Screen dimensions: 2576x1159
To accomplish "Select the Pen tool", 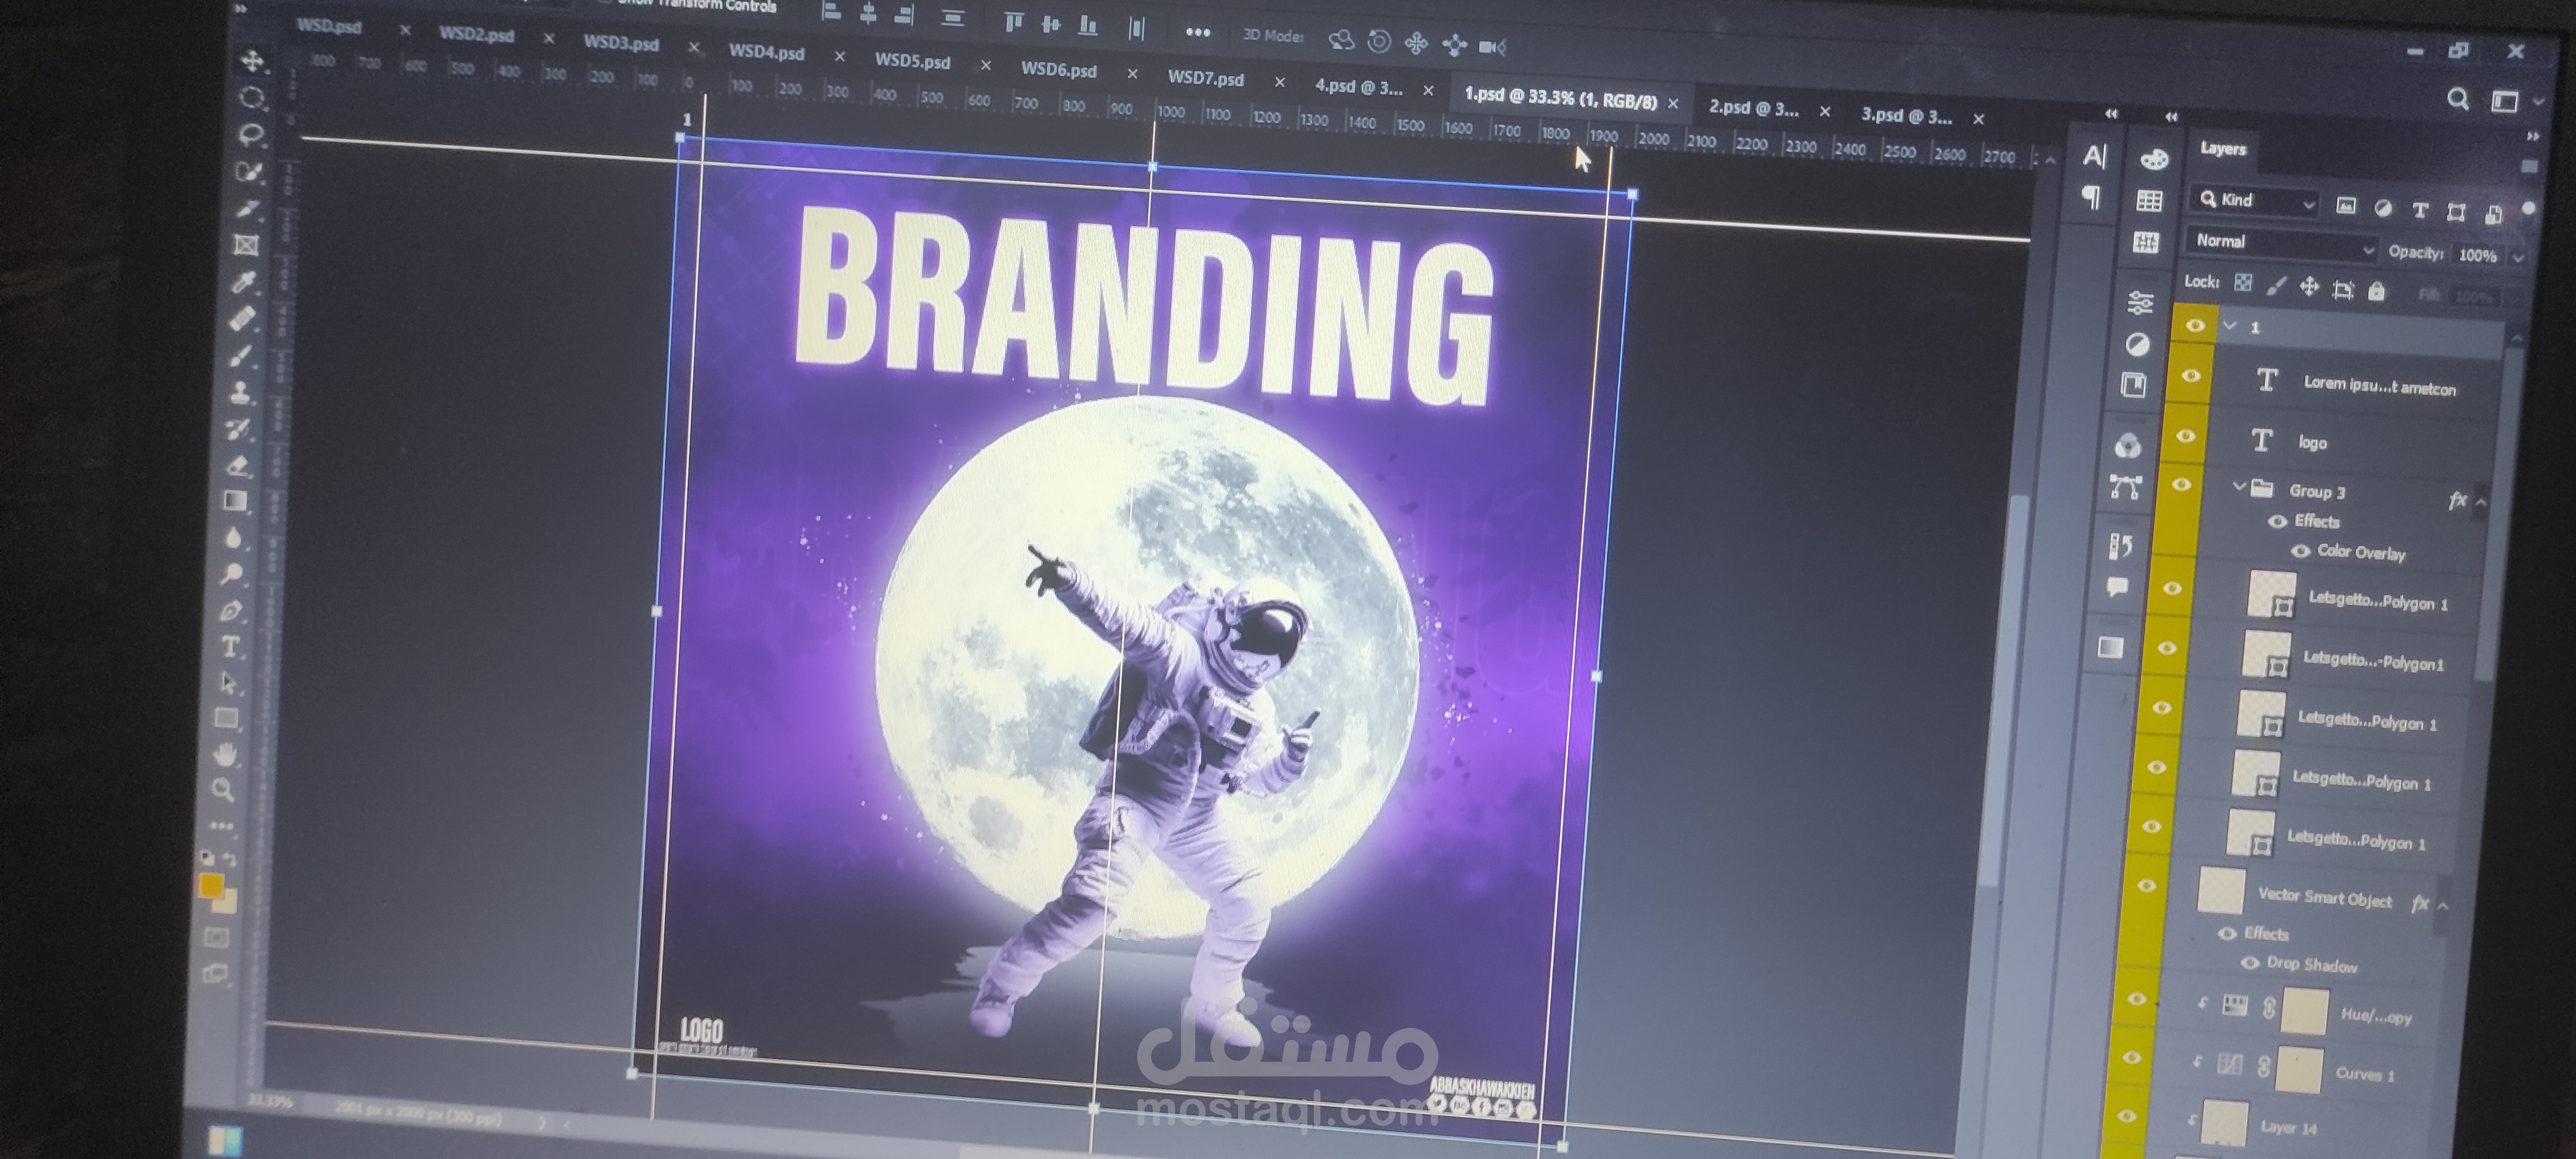I will [x=231, y=610].
